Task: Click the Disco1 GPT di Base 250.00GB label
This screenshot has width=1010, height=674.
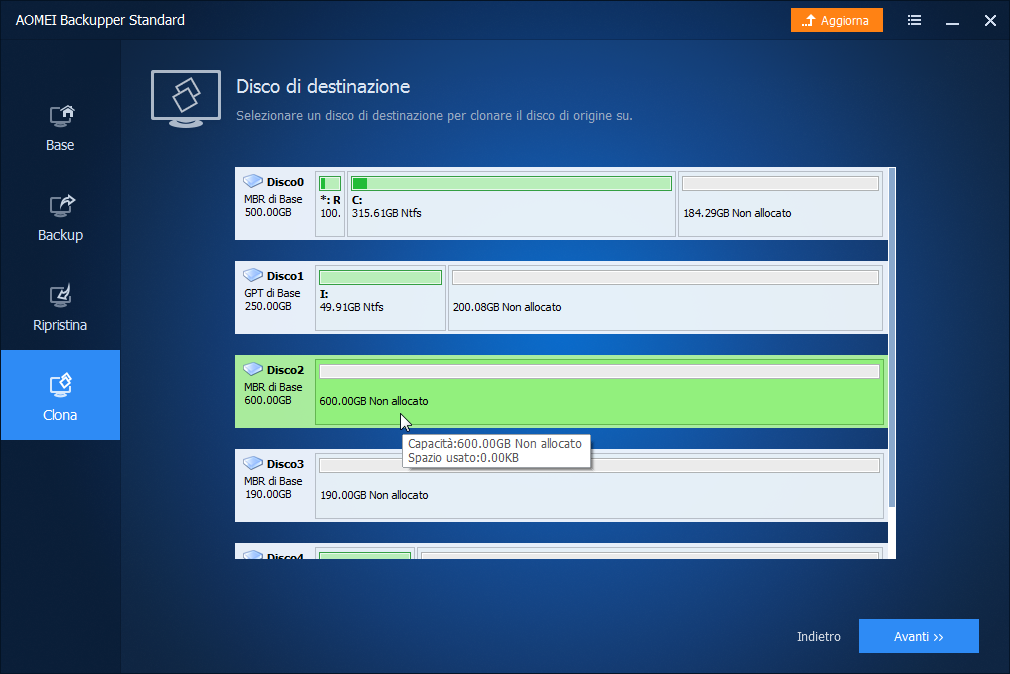Action: click(272, 300)
